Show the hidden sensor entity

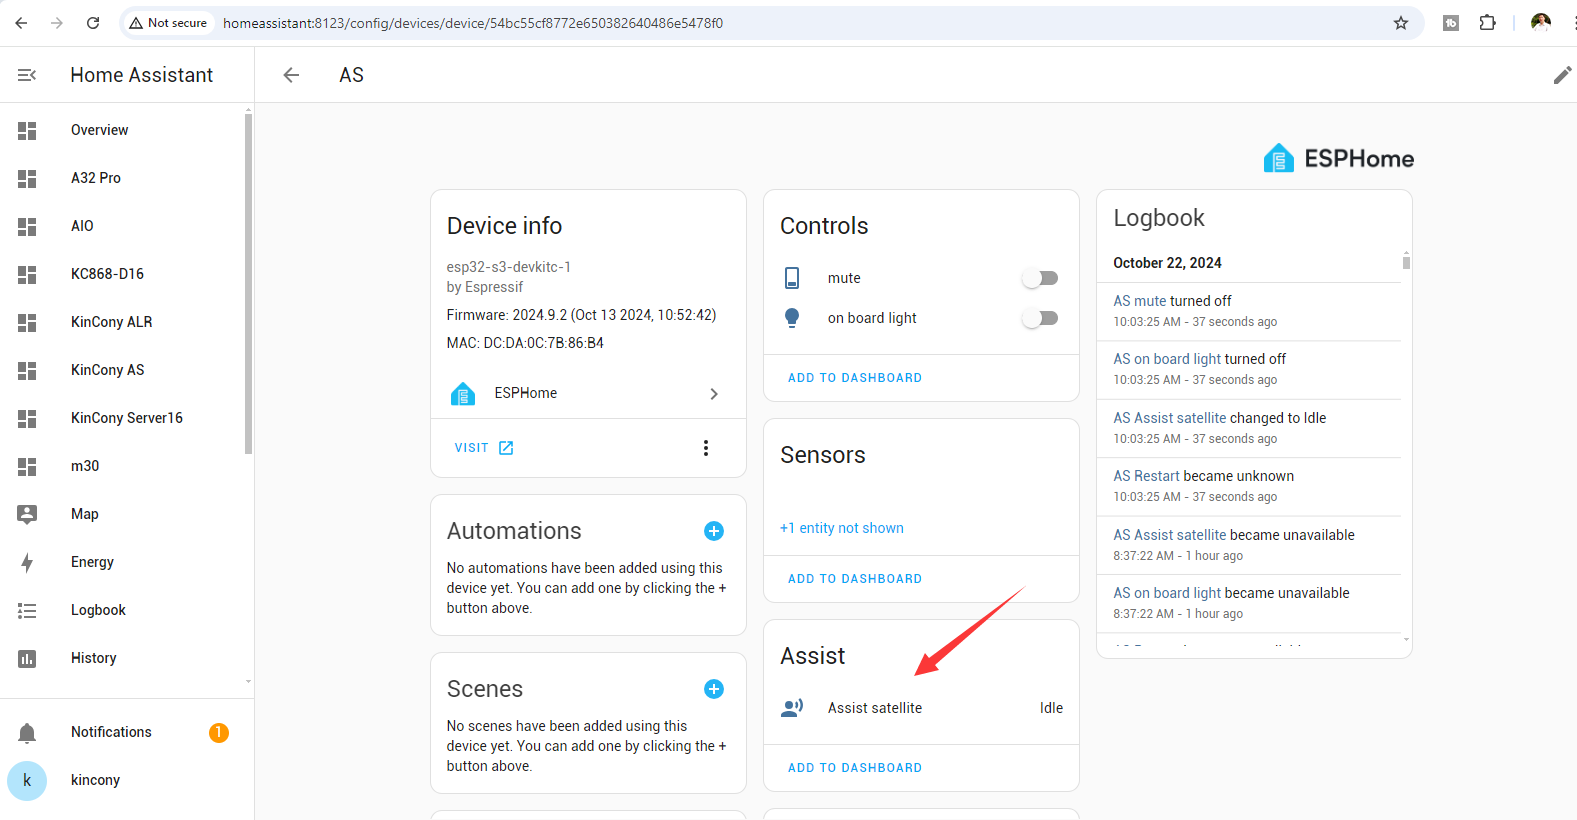(841, 528)
